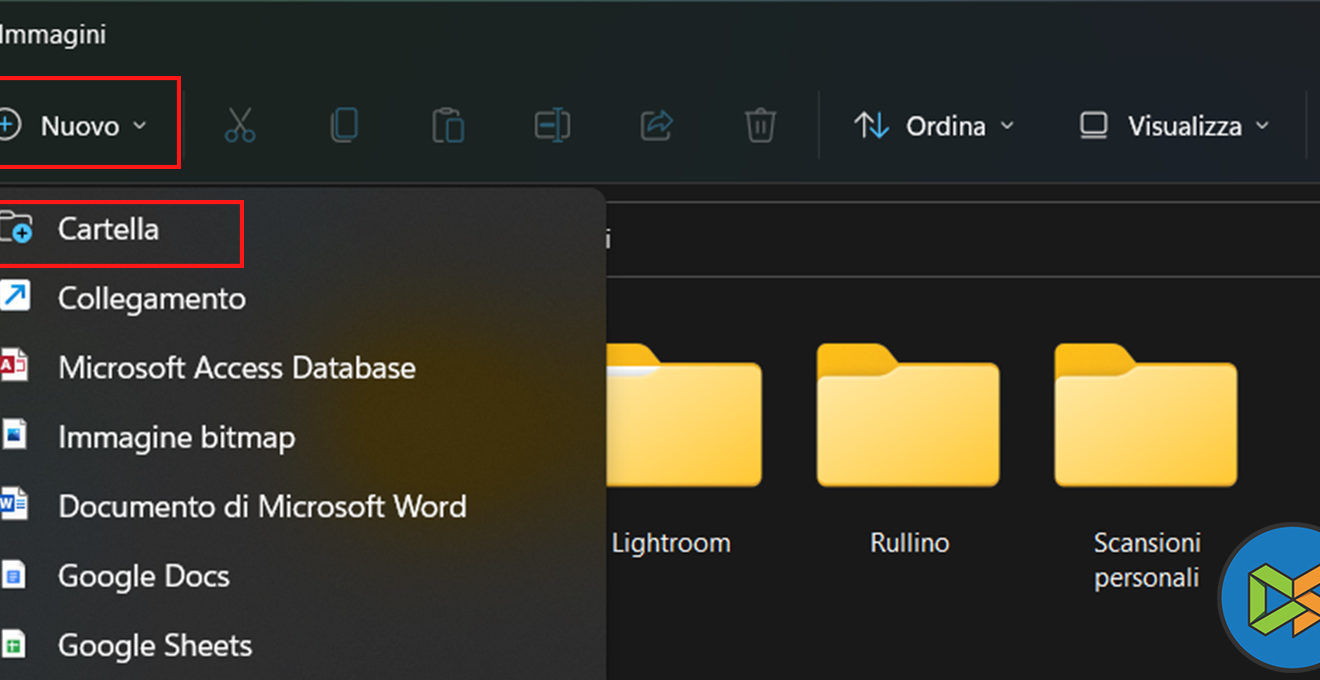Select Google Docs menu item
Image resolution: width=1320 pixels, height=680 pixels.
(x=143, y=576)
